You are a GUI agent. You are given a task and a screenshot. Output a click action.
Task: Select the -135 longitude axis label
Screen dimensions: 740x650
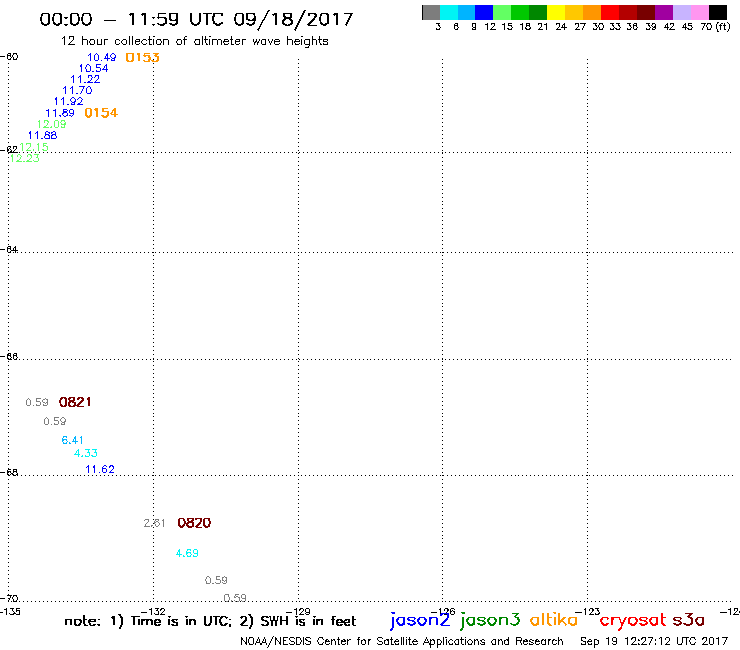[10, 612]
